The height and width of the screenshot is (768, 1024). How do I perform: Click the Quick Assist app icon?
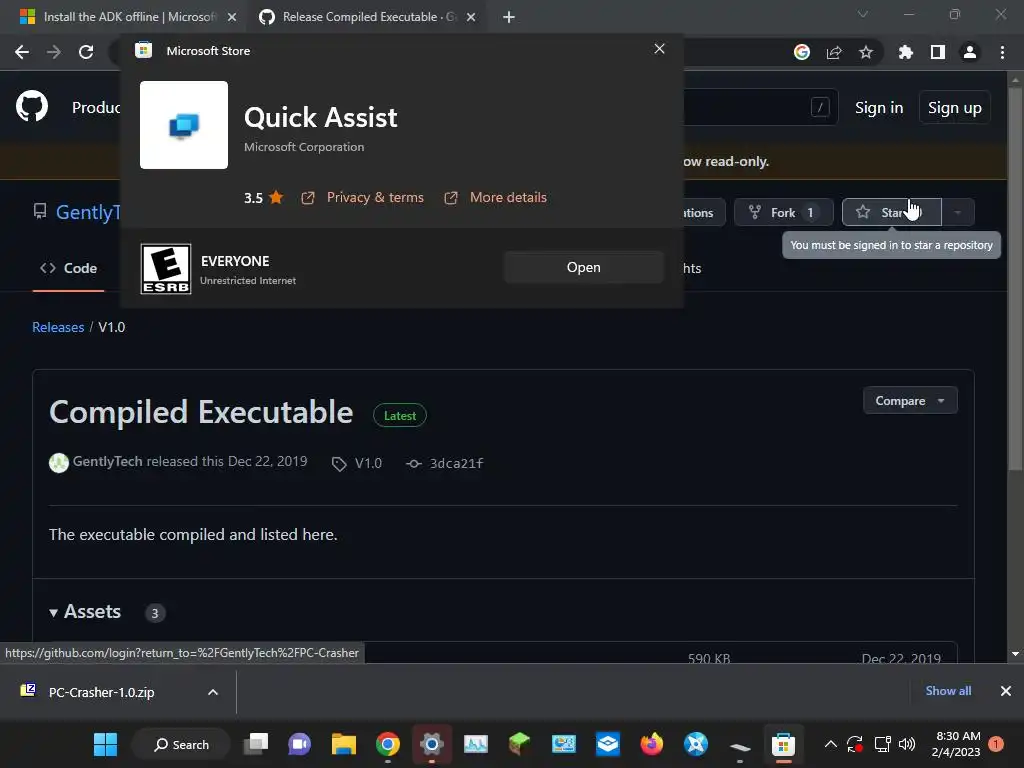[184, 125]
